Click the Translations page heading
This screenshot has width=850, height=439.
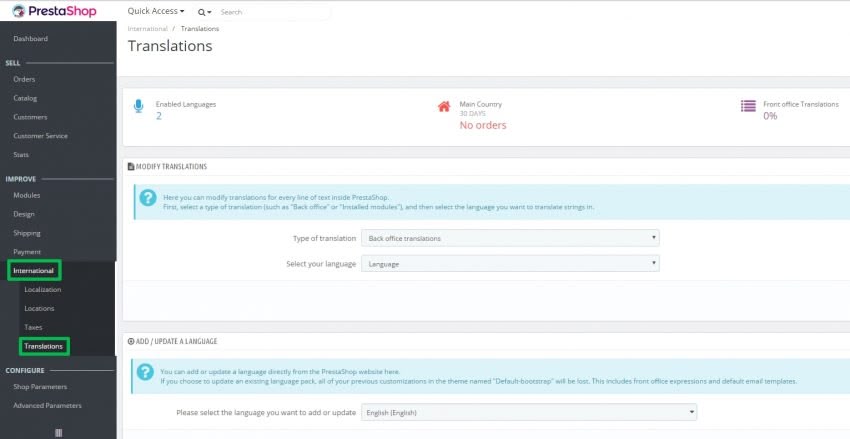pyautogui.click(x=170, y=46)
